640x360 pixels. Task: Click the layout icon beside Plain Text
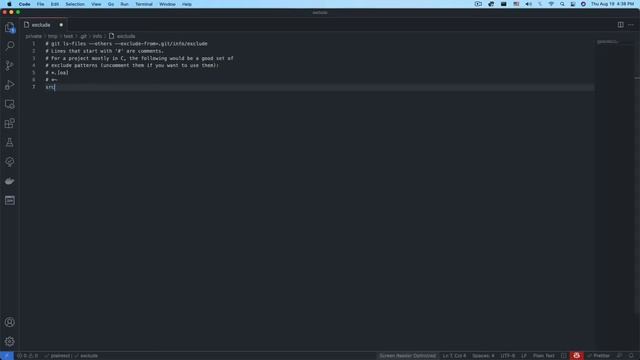563,356
